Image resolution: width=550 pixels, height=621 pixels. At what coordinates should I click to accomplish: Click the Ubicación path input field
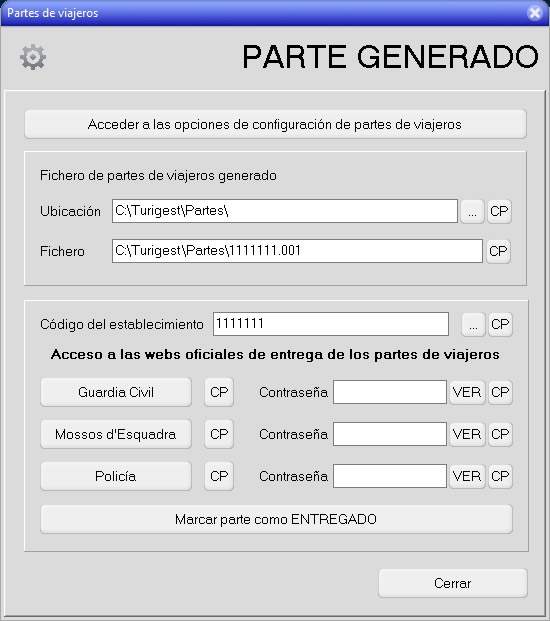[x=285, y=211]
